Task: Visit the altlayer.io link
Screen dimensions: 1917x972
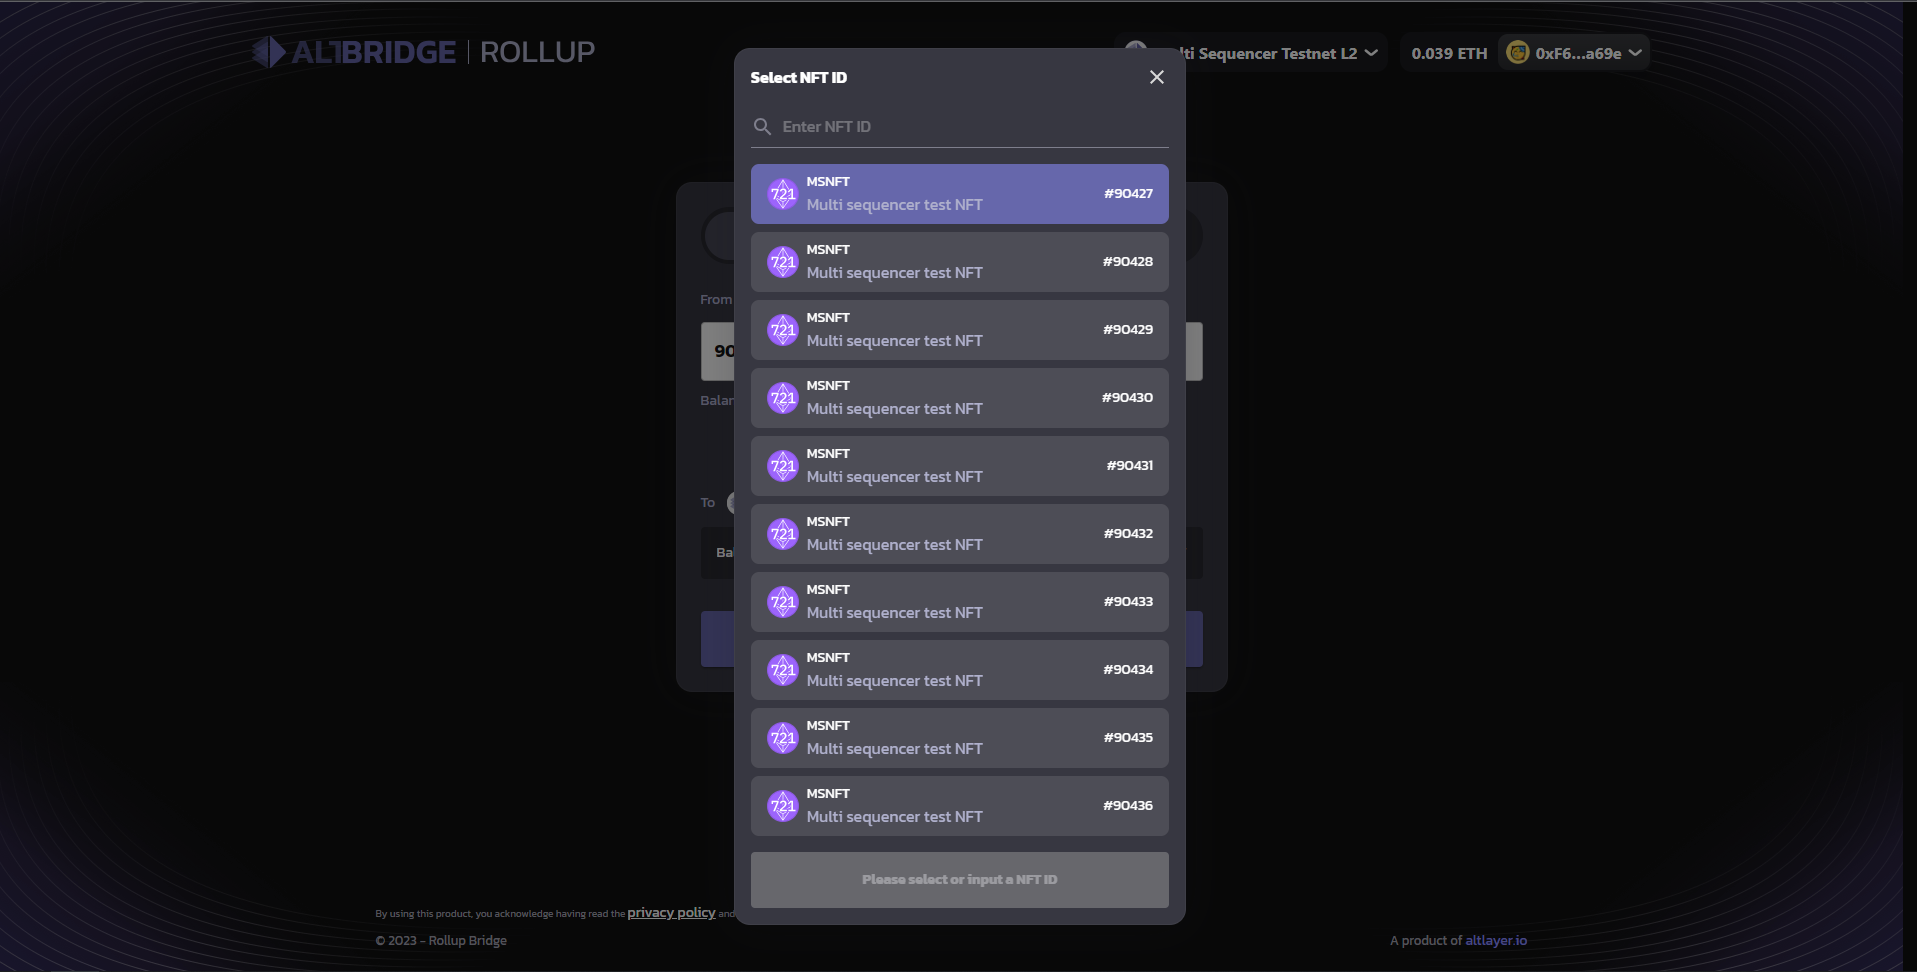Action: 1496,940
